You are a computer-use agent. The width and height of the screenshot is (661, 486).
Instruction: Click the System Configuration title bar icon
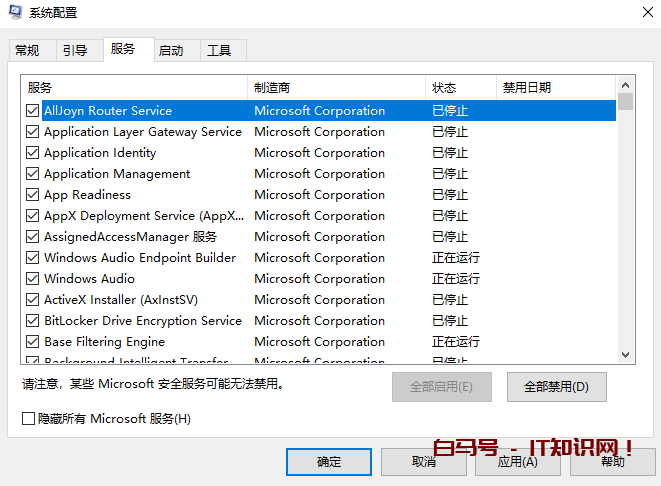coord(15,13)
